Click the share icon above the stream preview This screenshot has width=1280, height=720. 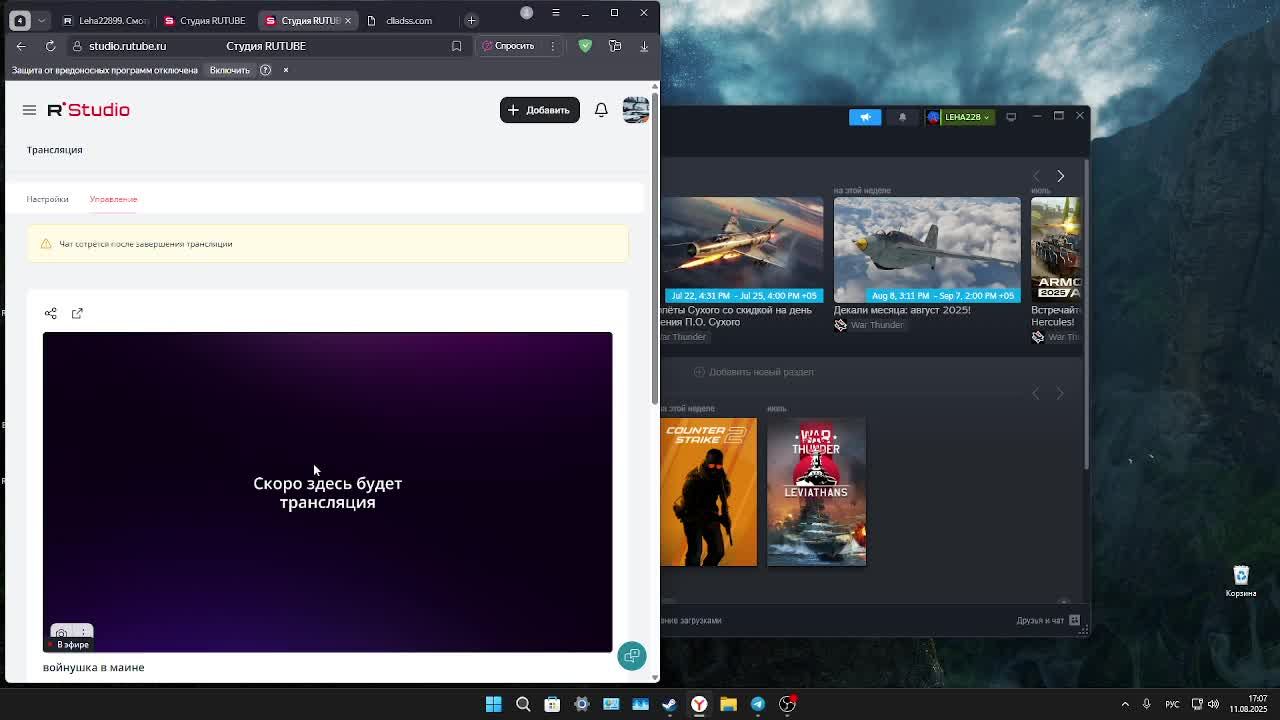51,313
